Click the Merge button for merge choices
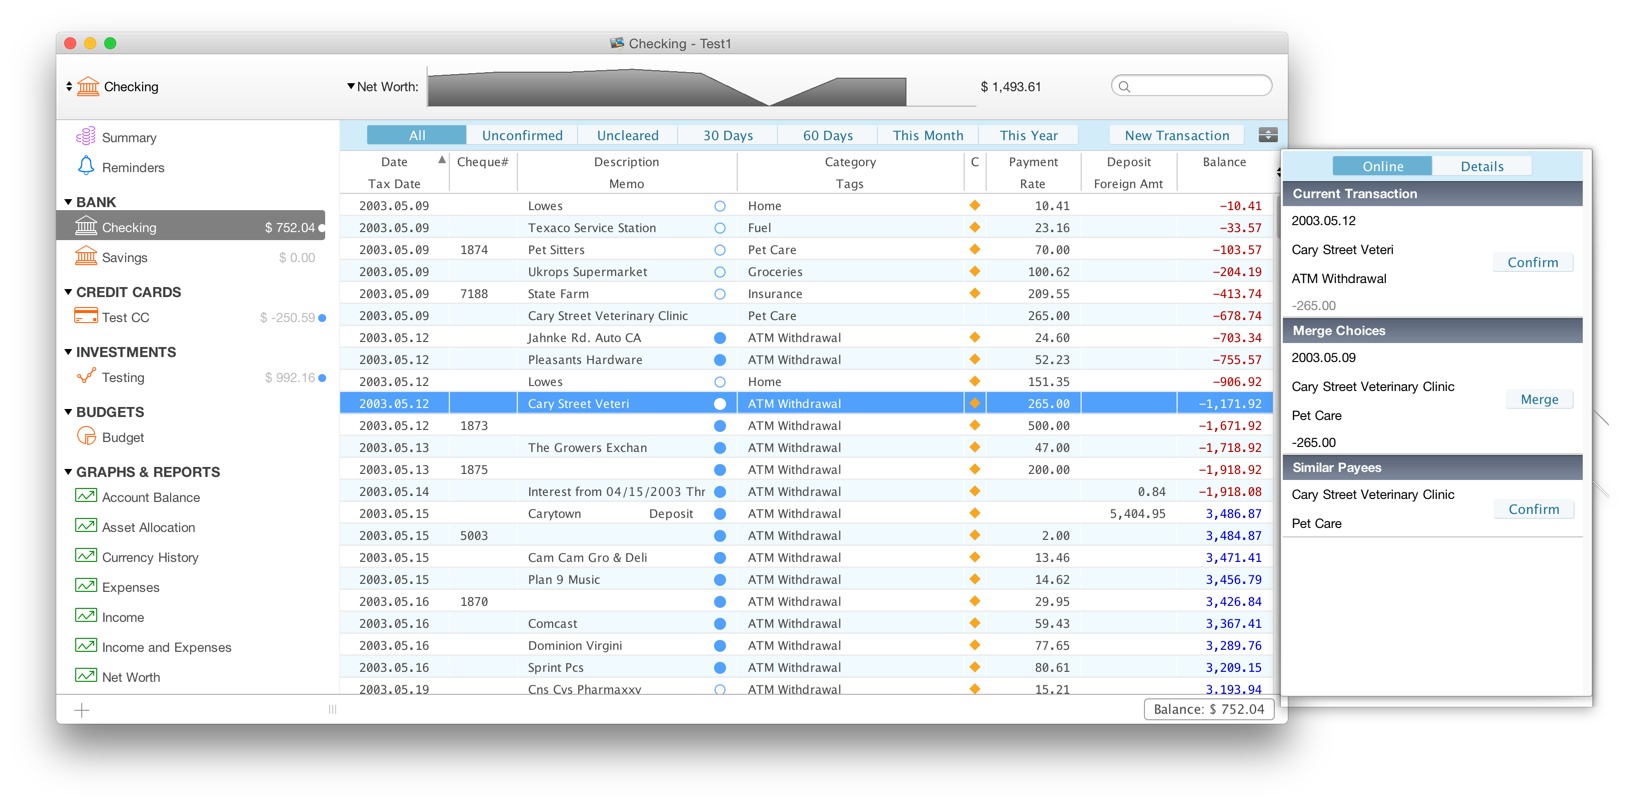Image resolution: width=1626 pixels, height=804 pixels. 1539,400
